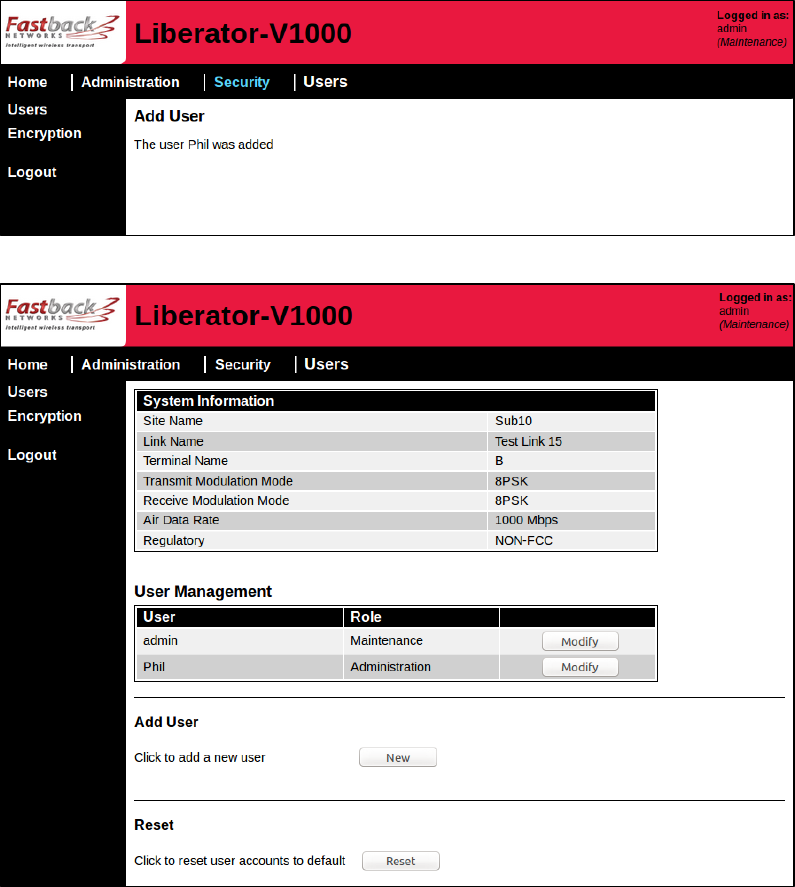Click the Fastback Networks logo in upper panel
Screen dimensions: 795x887
(x=62, y=32)
